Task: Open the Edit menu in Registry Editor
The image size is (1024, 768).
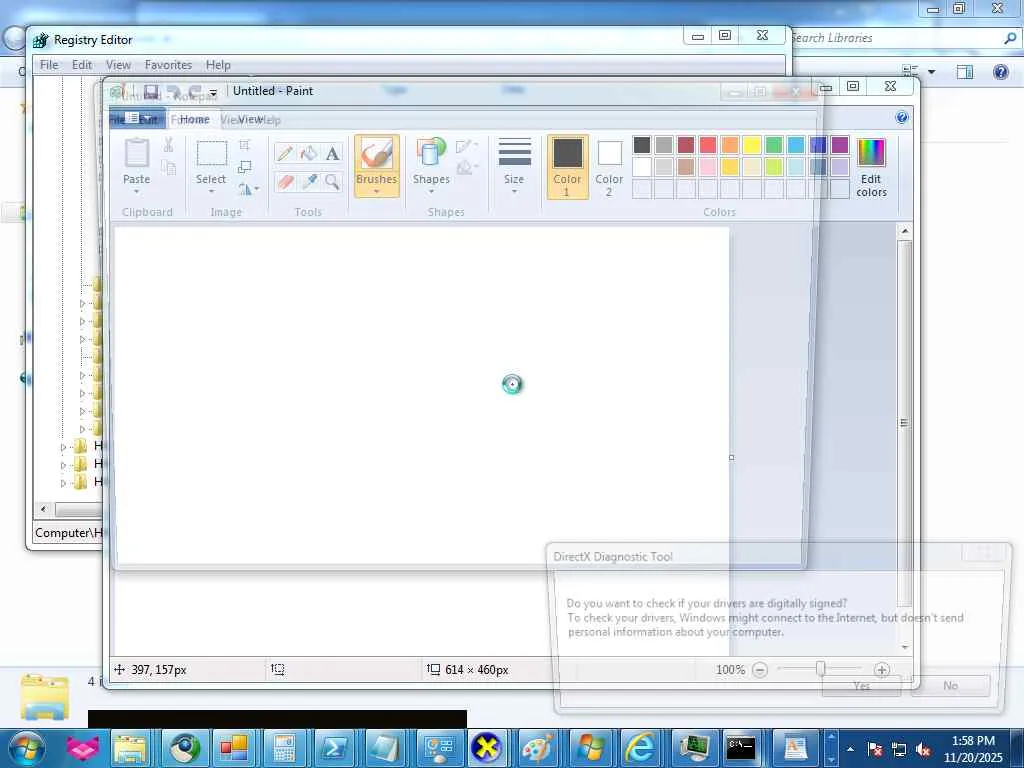Action: pos(82,65)
